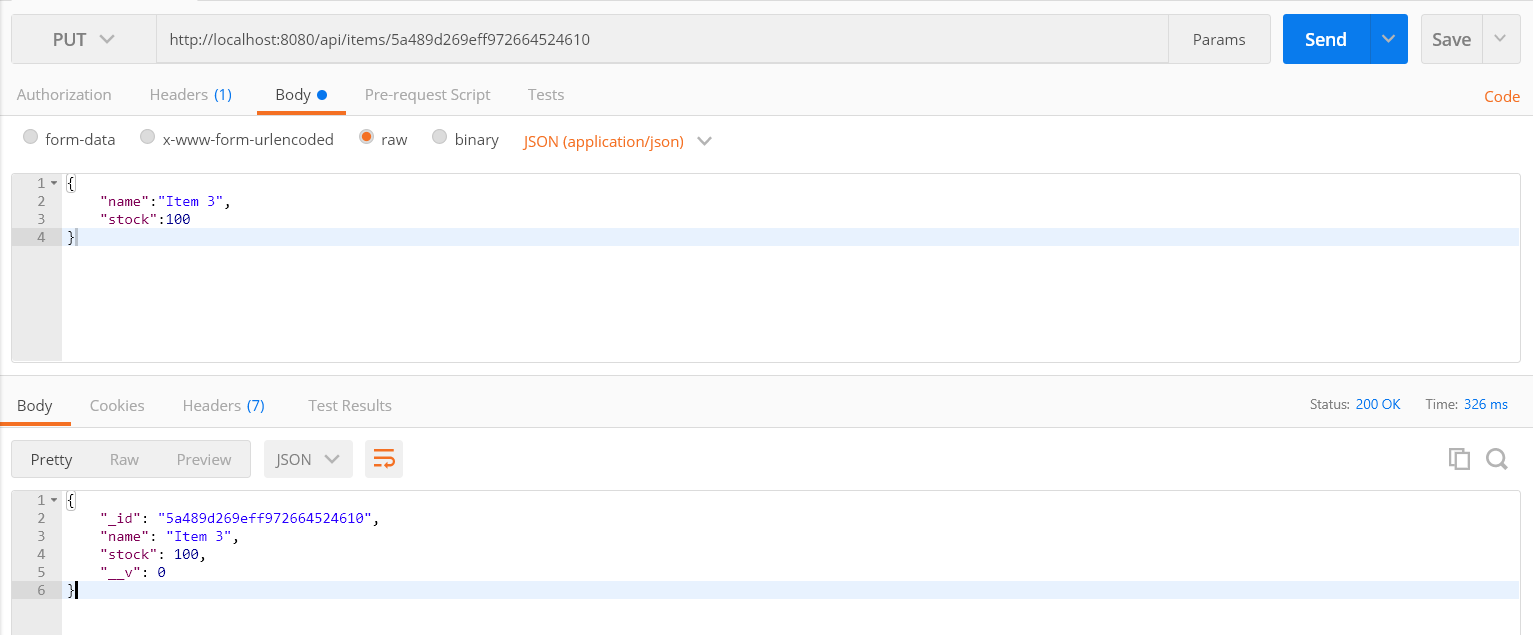Click the "name":"Item 3" request line
The height and width of the screenshot is (635, 1533).
pos(165,201)
